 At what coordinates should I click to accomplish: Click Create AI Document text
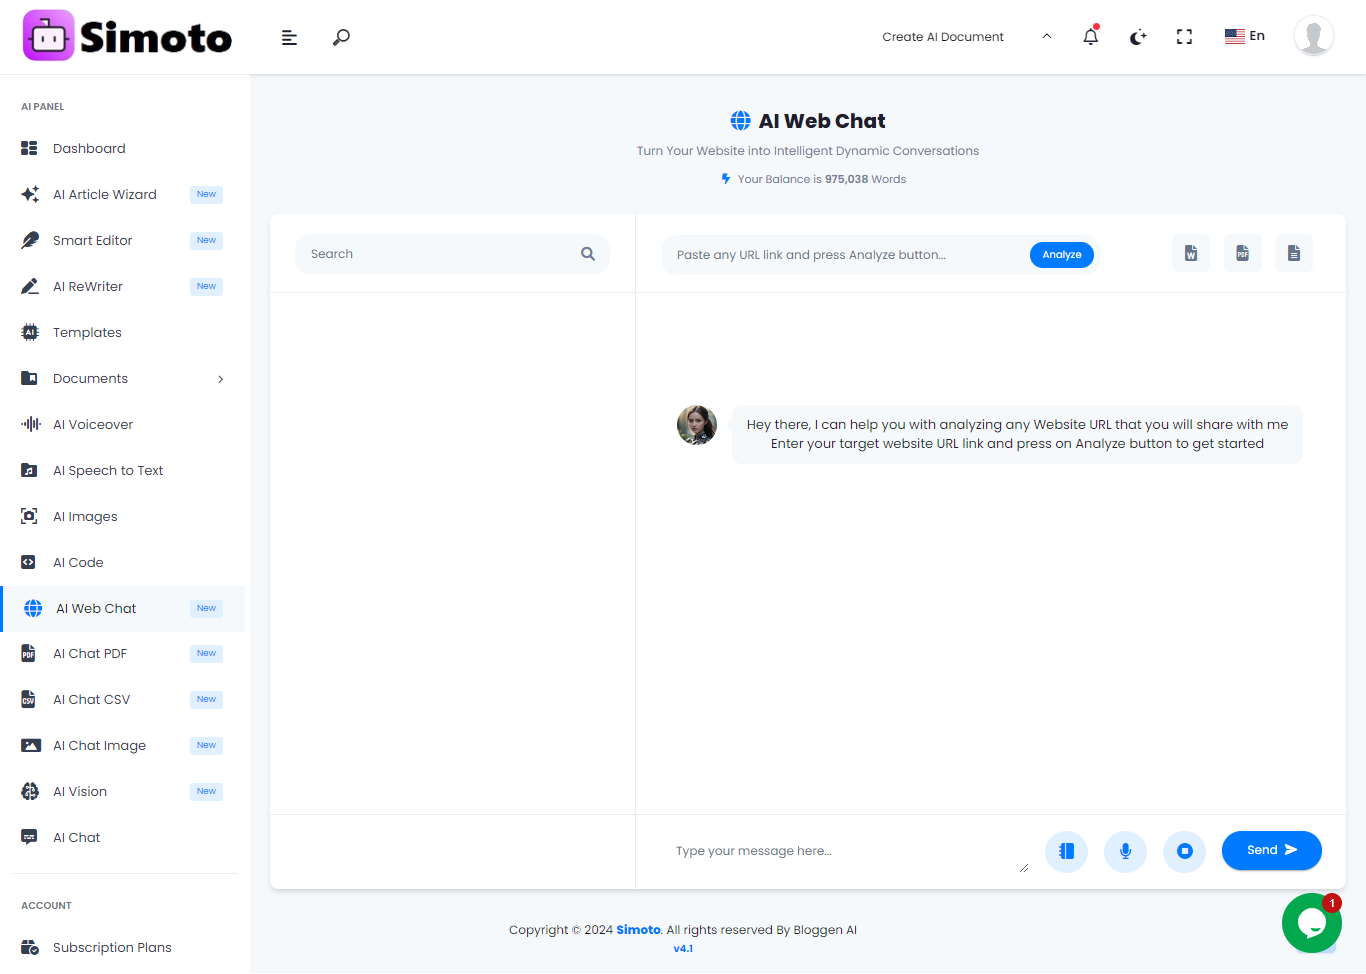[x=943, y=37]
